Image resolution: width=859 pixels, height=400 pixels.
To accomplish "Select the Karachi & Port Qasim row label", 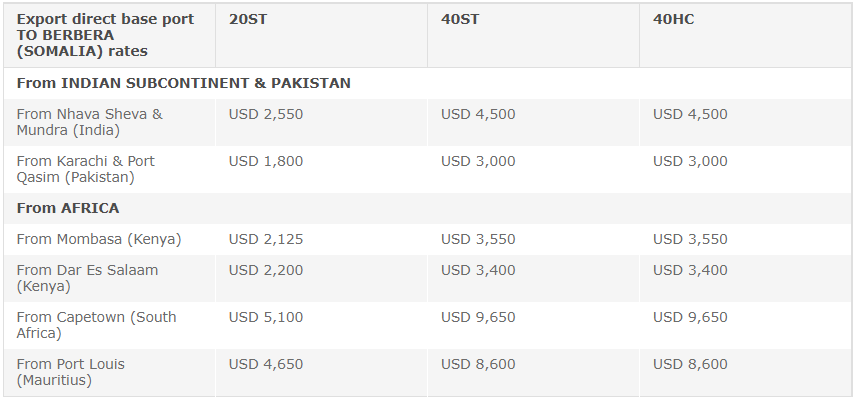I will pyautogui.click(x=85, y=169).
